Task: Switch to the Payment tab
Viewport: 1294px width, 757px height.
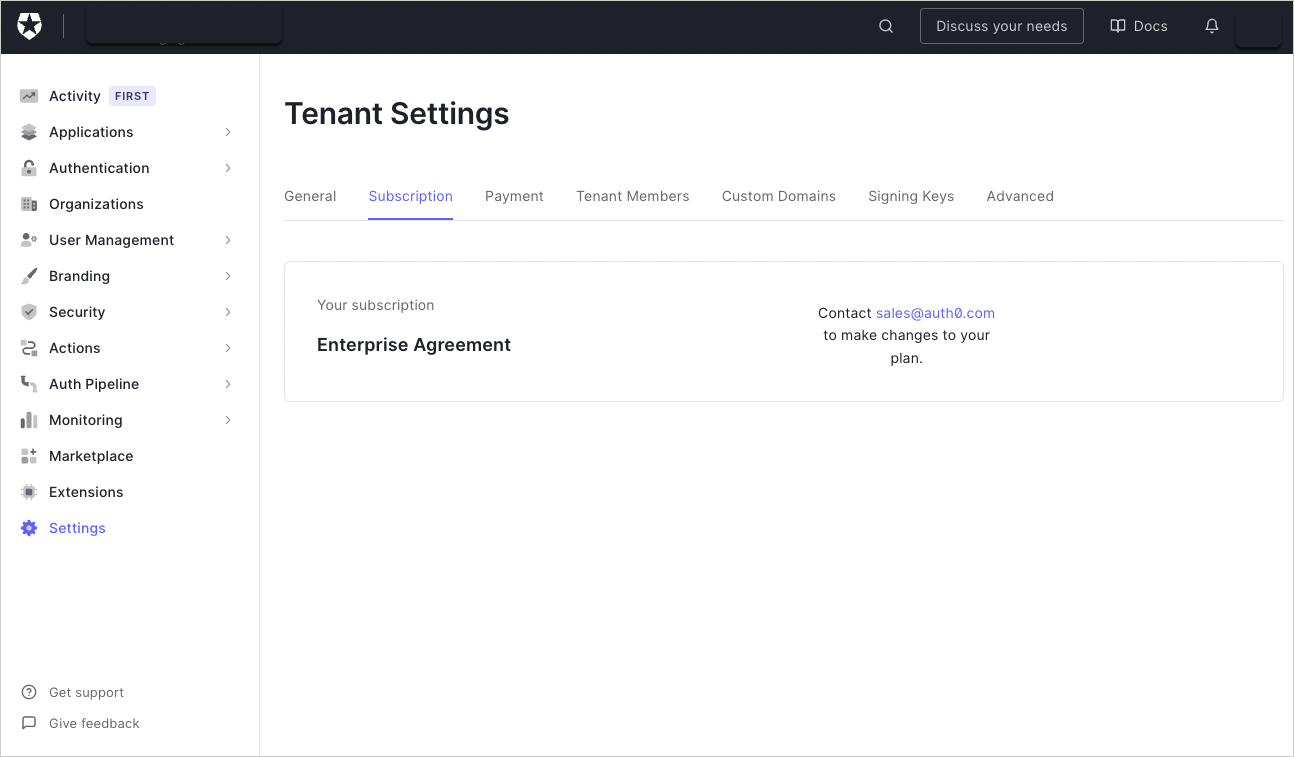Action: pos(514,196)
